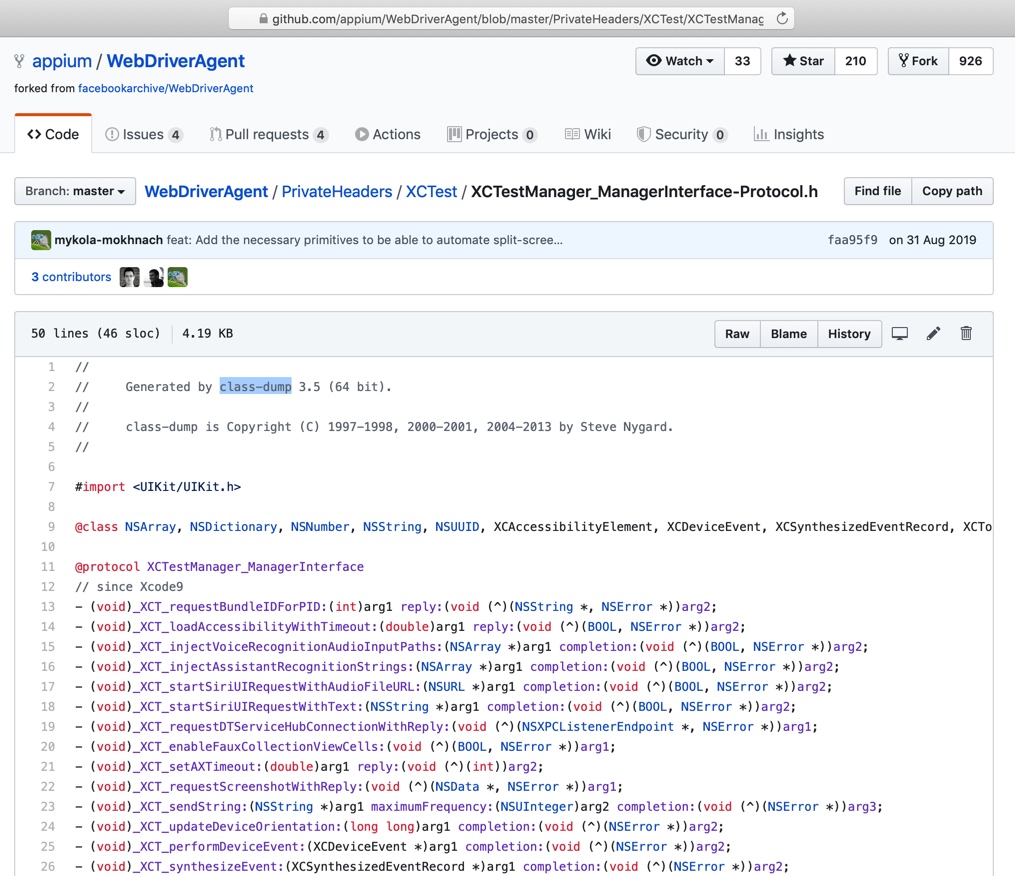This screenshot has height=876, width=1015.
Task: Open the commit message link
Action: (364, 240)
